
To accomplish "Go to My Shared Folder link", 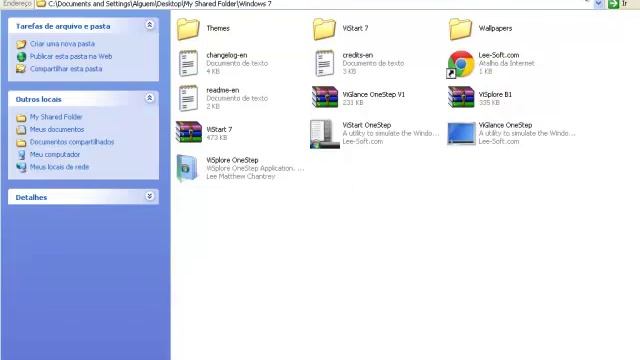I will pyautogui.click(x=56, y=117).
